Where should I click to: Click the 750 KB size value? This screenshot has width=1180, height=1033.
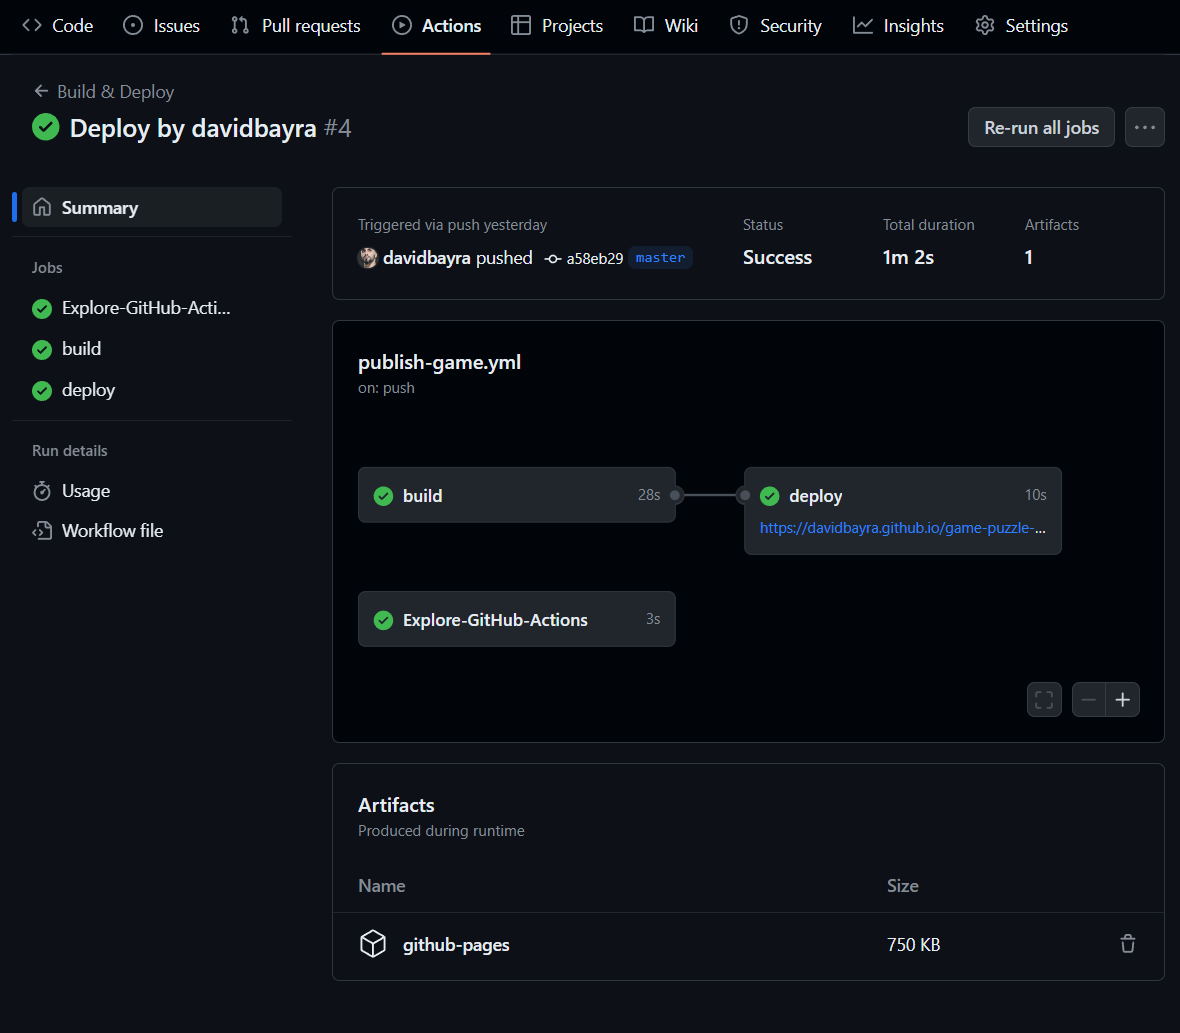click(914, 944)
